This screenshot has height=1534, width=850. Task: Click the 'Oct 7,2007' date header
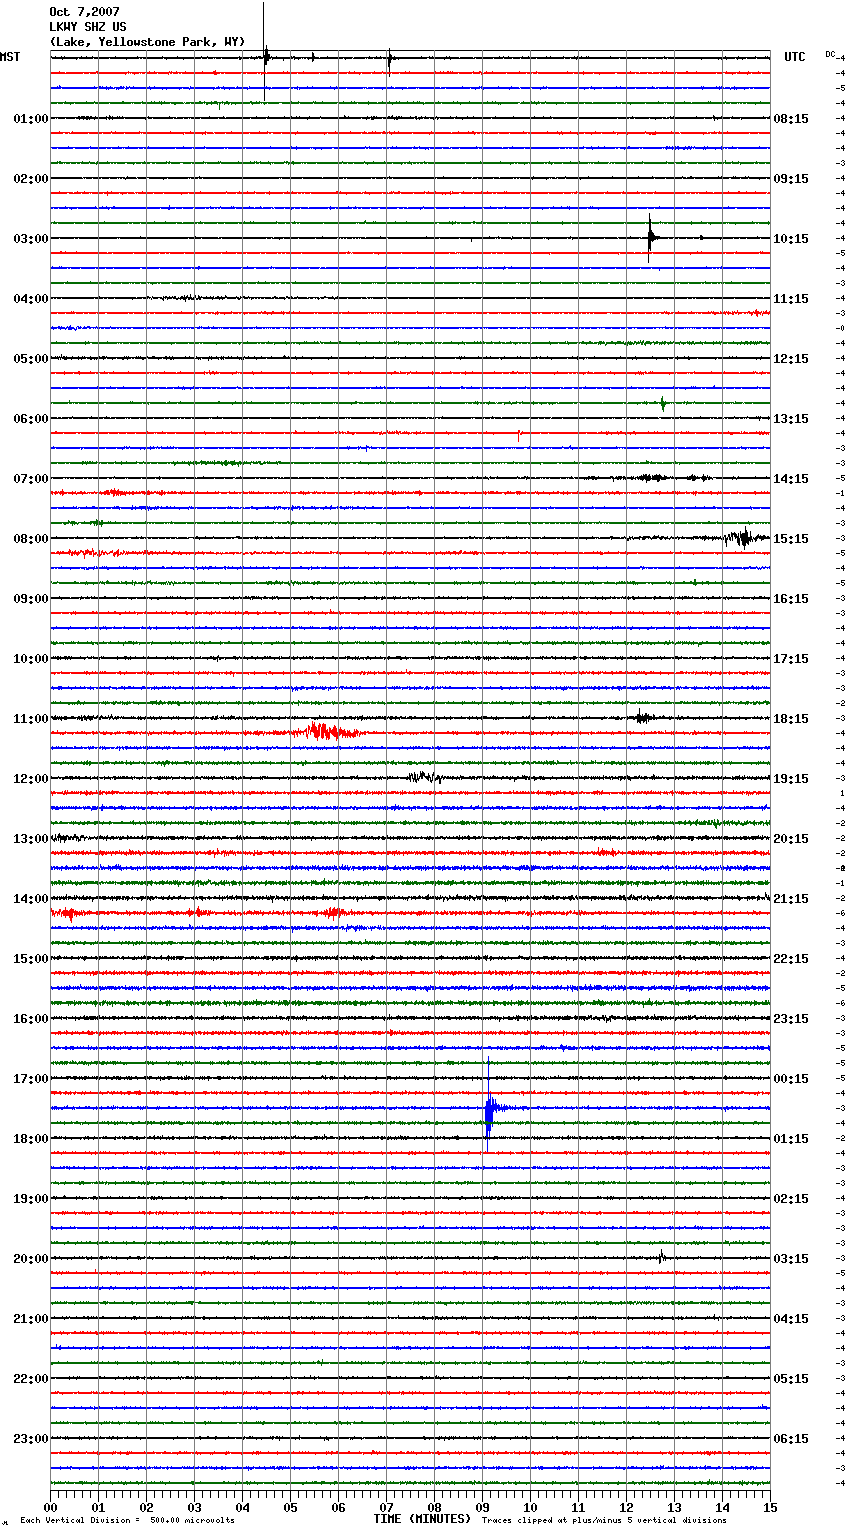[84, 12]
